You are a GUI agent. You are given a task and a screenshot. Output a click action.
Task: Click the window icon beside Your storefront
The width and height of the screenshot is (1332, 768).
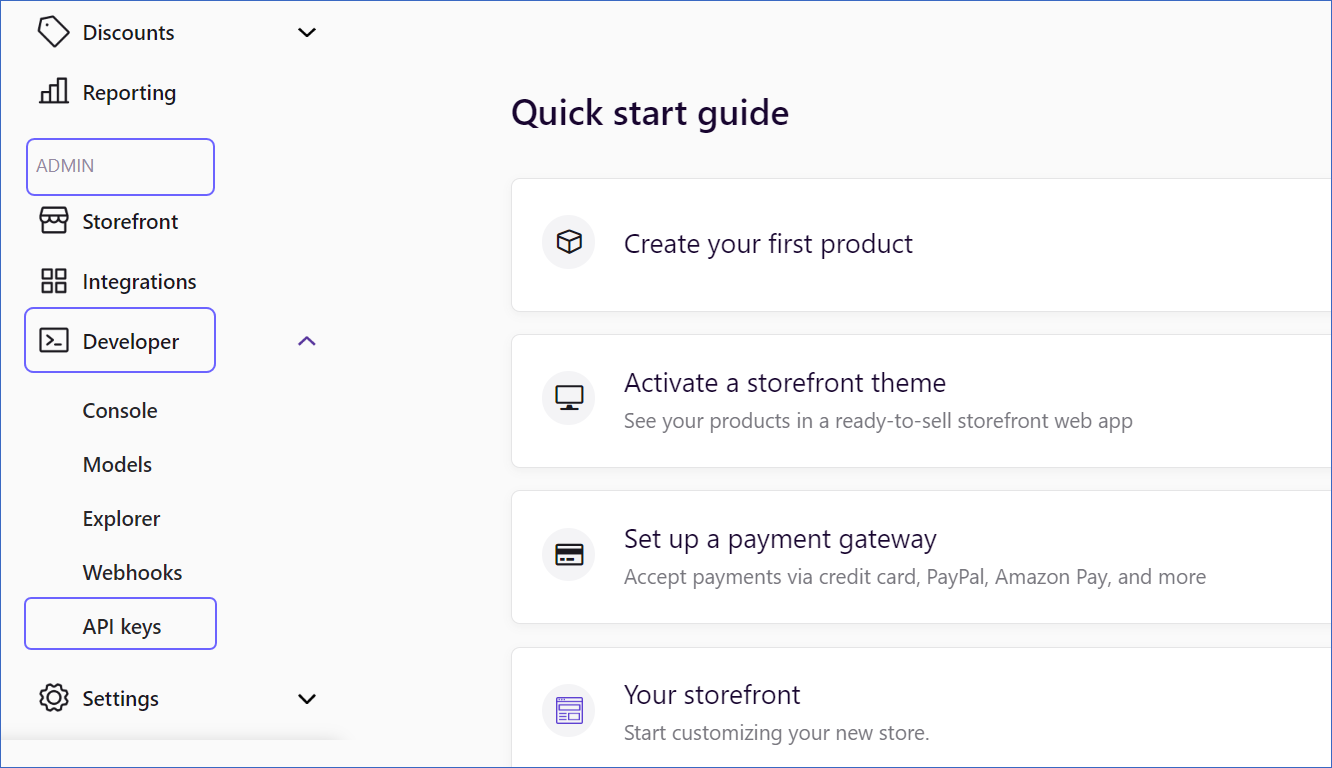pos(569,711)
